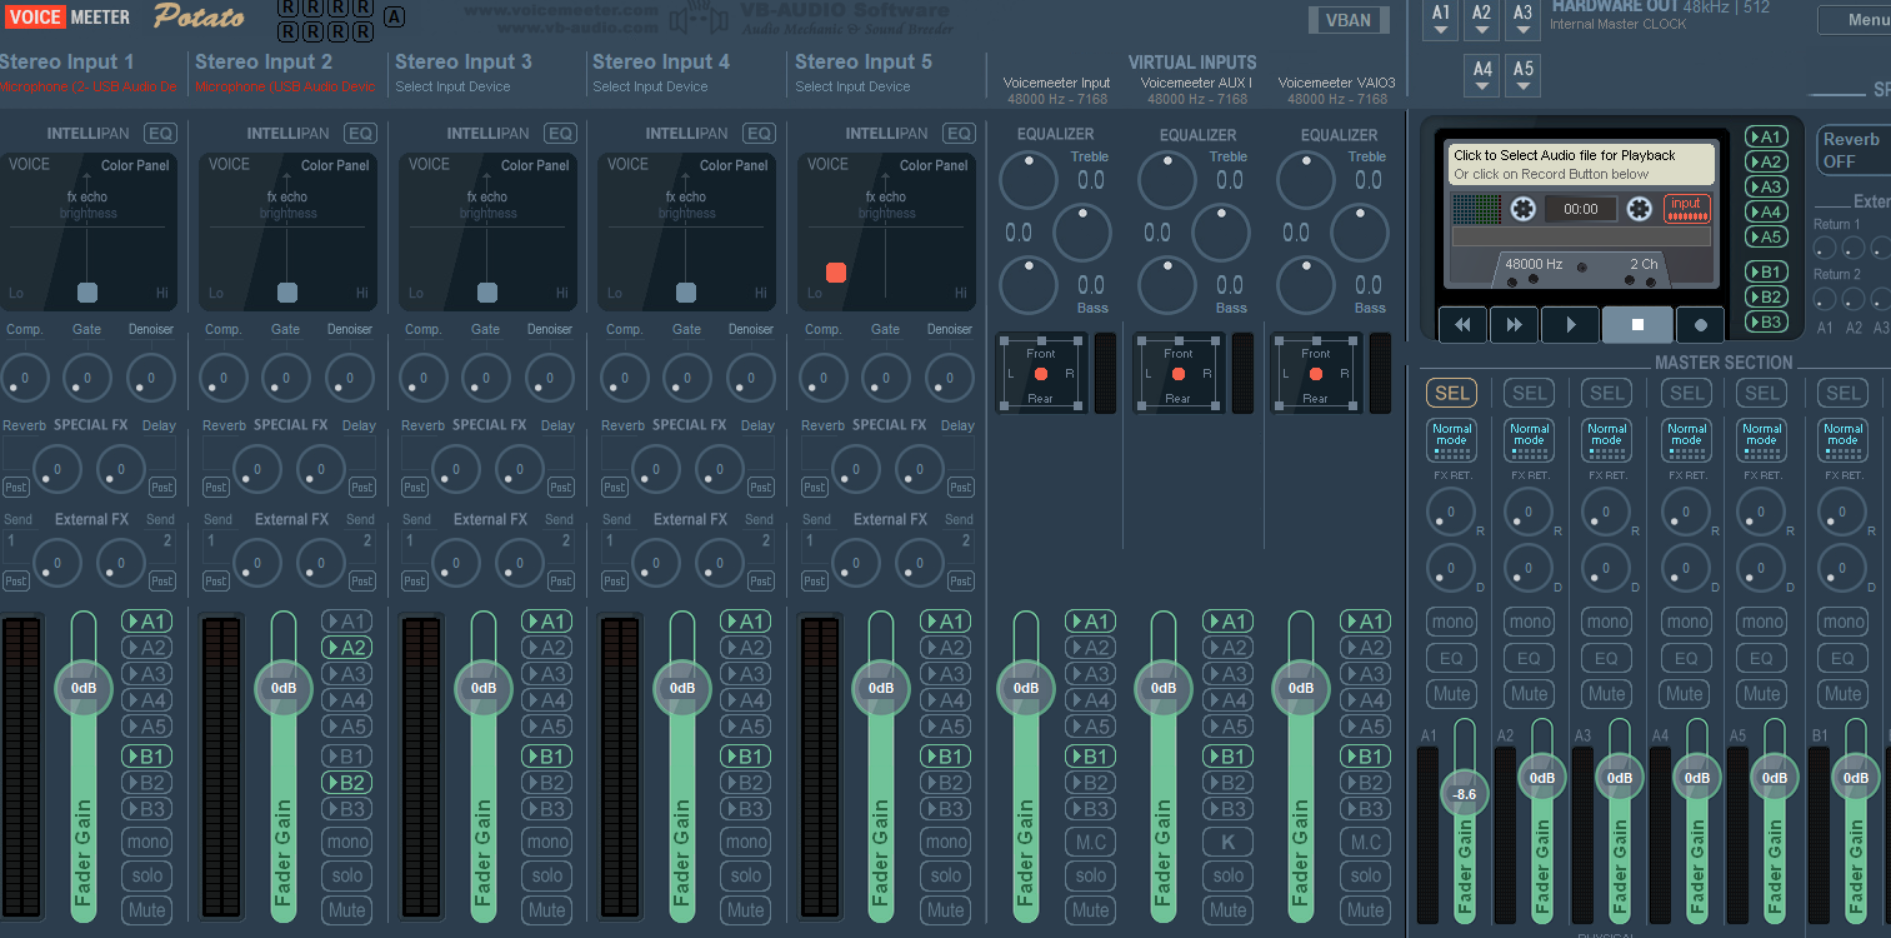
Task: Click the Treble knob of Voicemeeter Input equalizer
Action: pyautogui.click(x=1028, y=180)
